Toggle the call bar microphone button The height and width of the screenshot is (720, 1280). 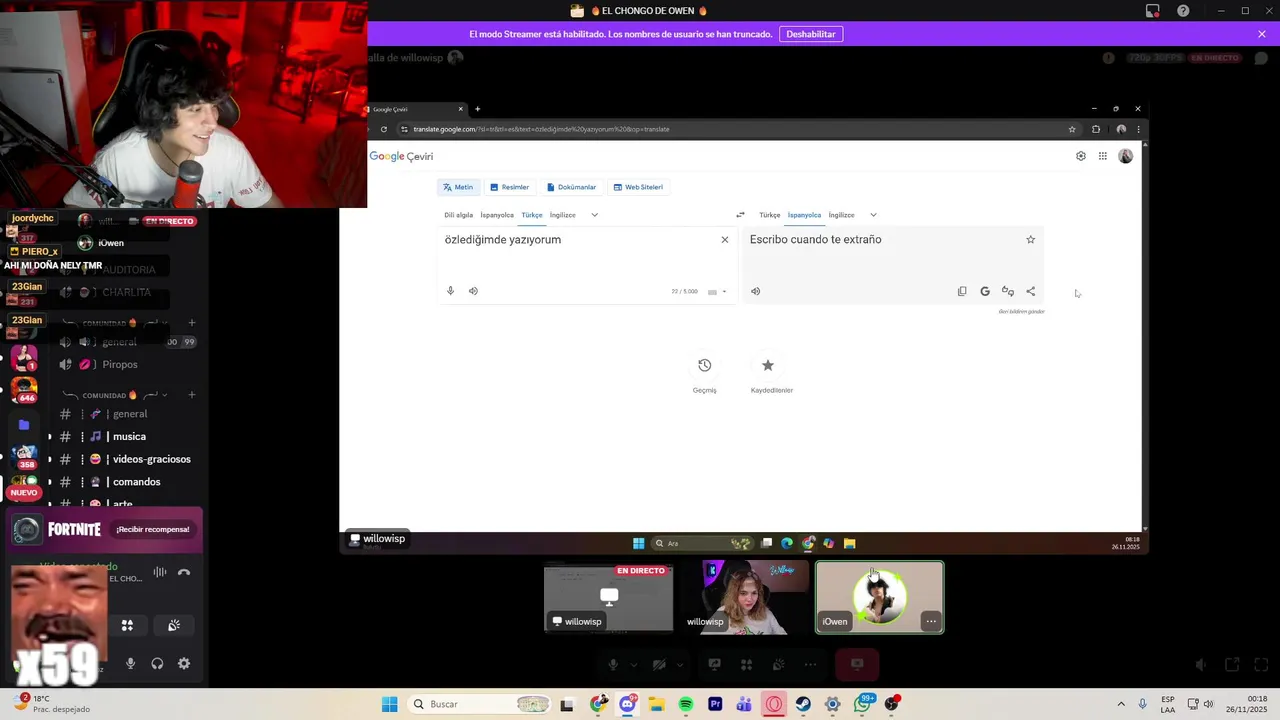pos(613,664)
